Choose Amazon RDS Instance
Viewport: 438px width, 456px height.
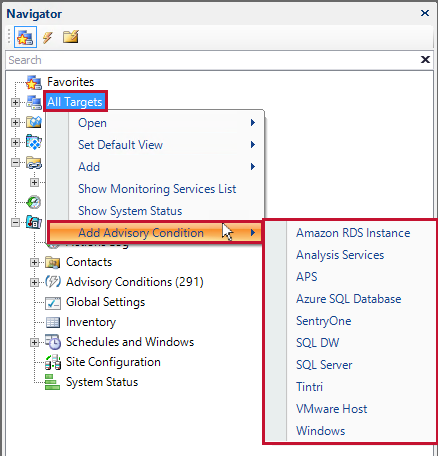tap(353, 233)
